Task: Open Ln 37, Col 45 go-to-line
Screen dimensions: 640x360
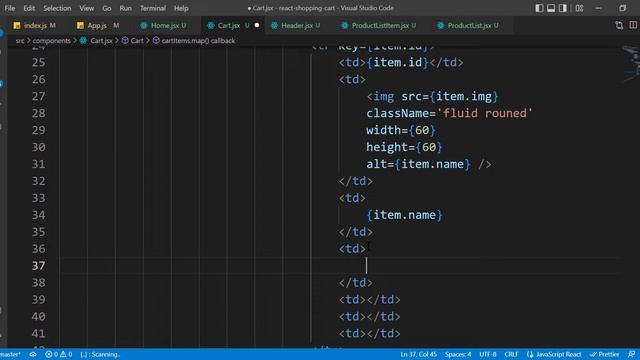Action: point(418,354)
